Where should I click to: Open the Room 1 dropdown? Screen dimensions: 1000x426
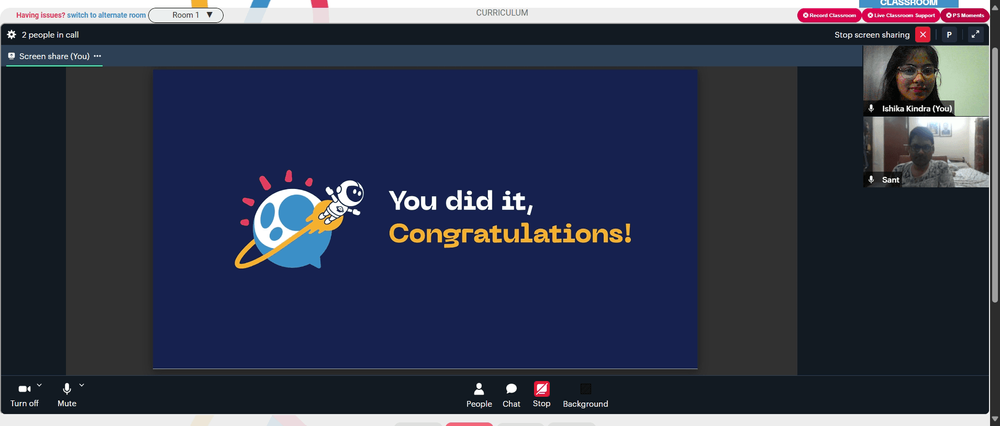pos(186,15)
